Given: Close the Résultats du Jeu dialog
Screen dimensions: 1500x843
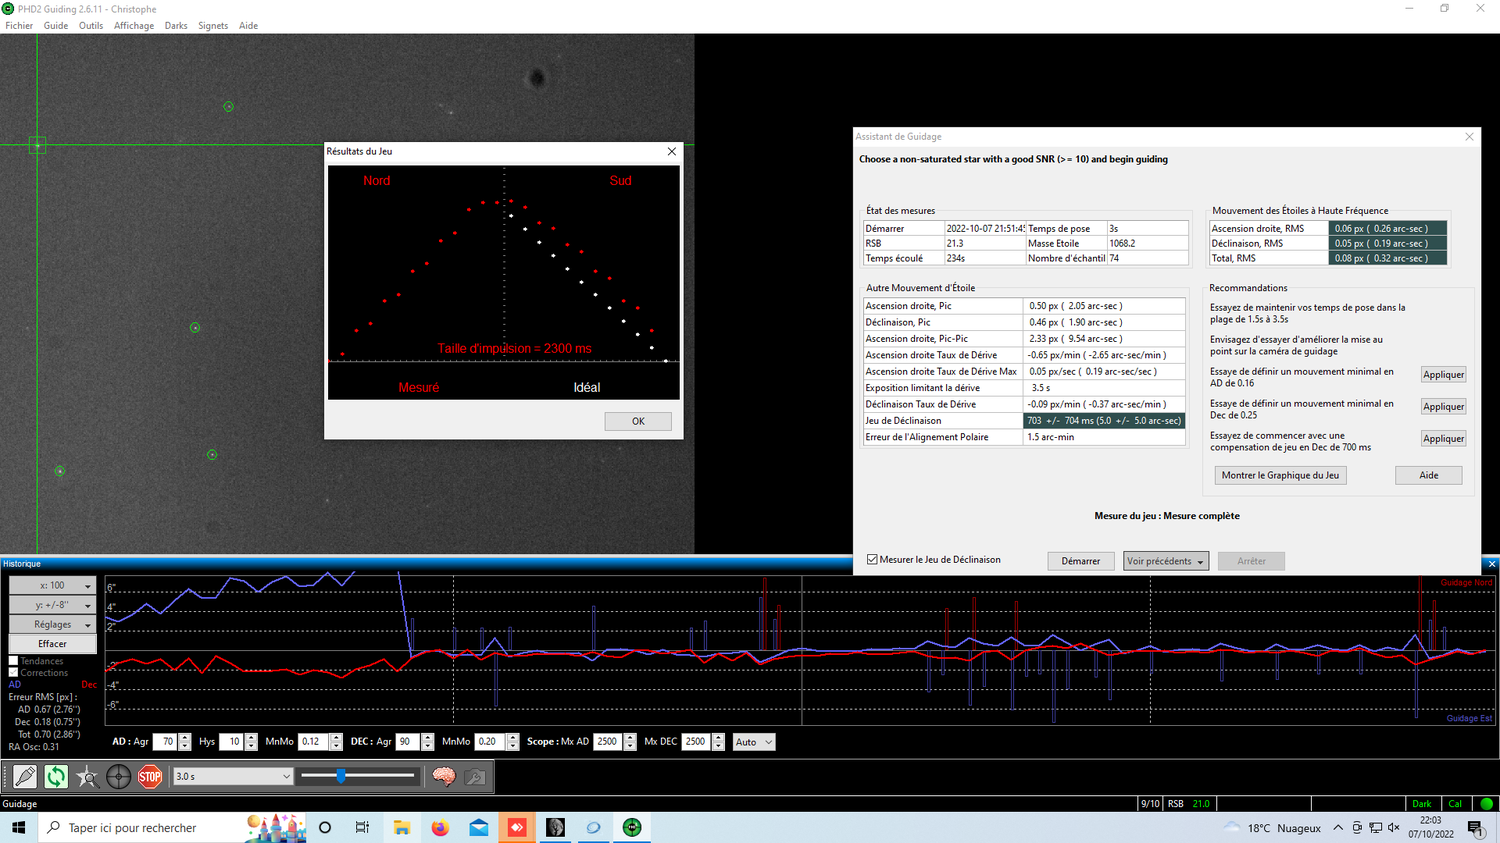Looking at the screenshot, I should point(672,151).
